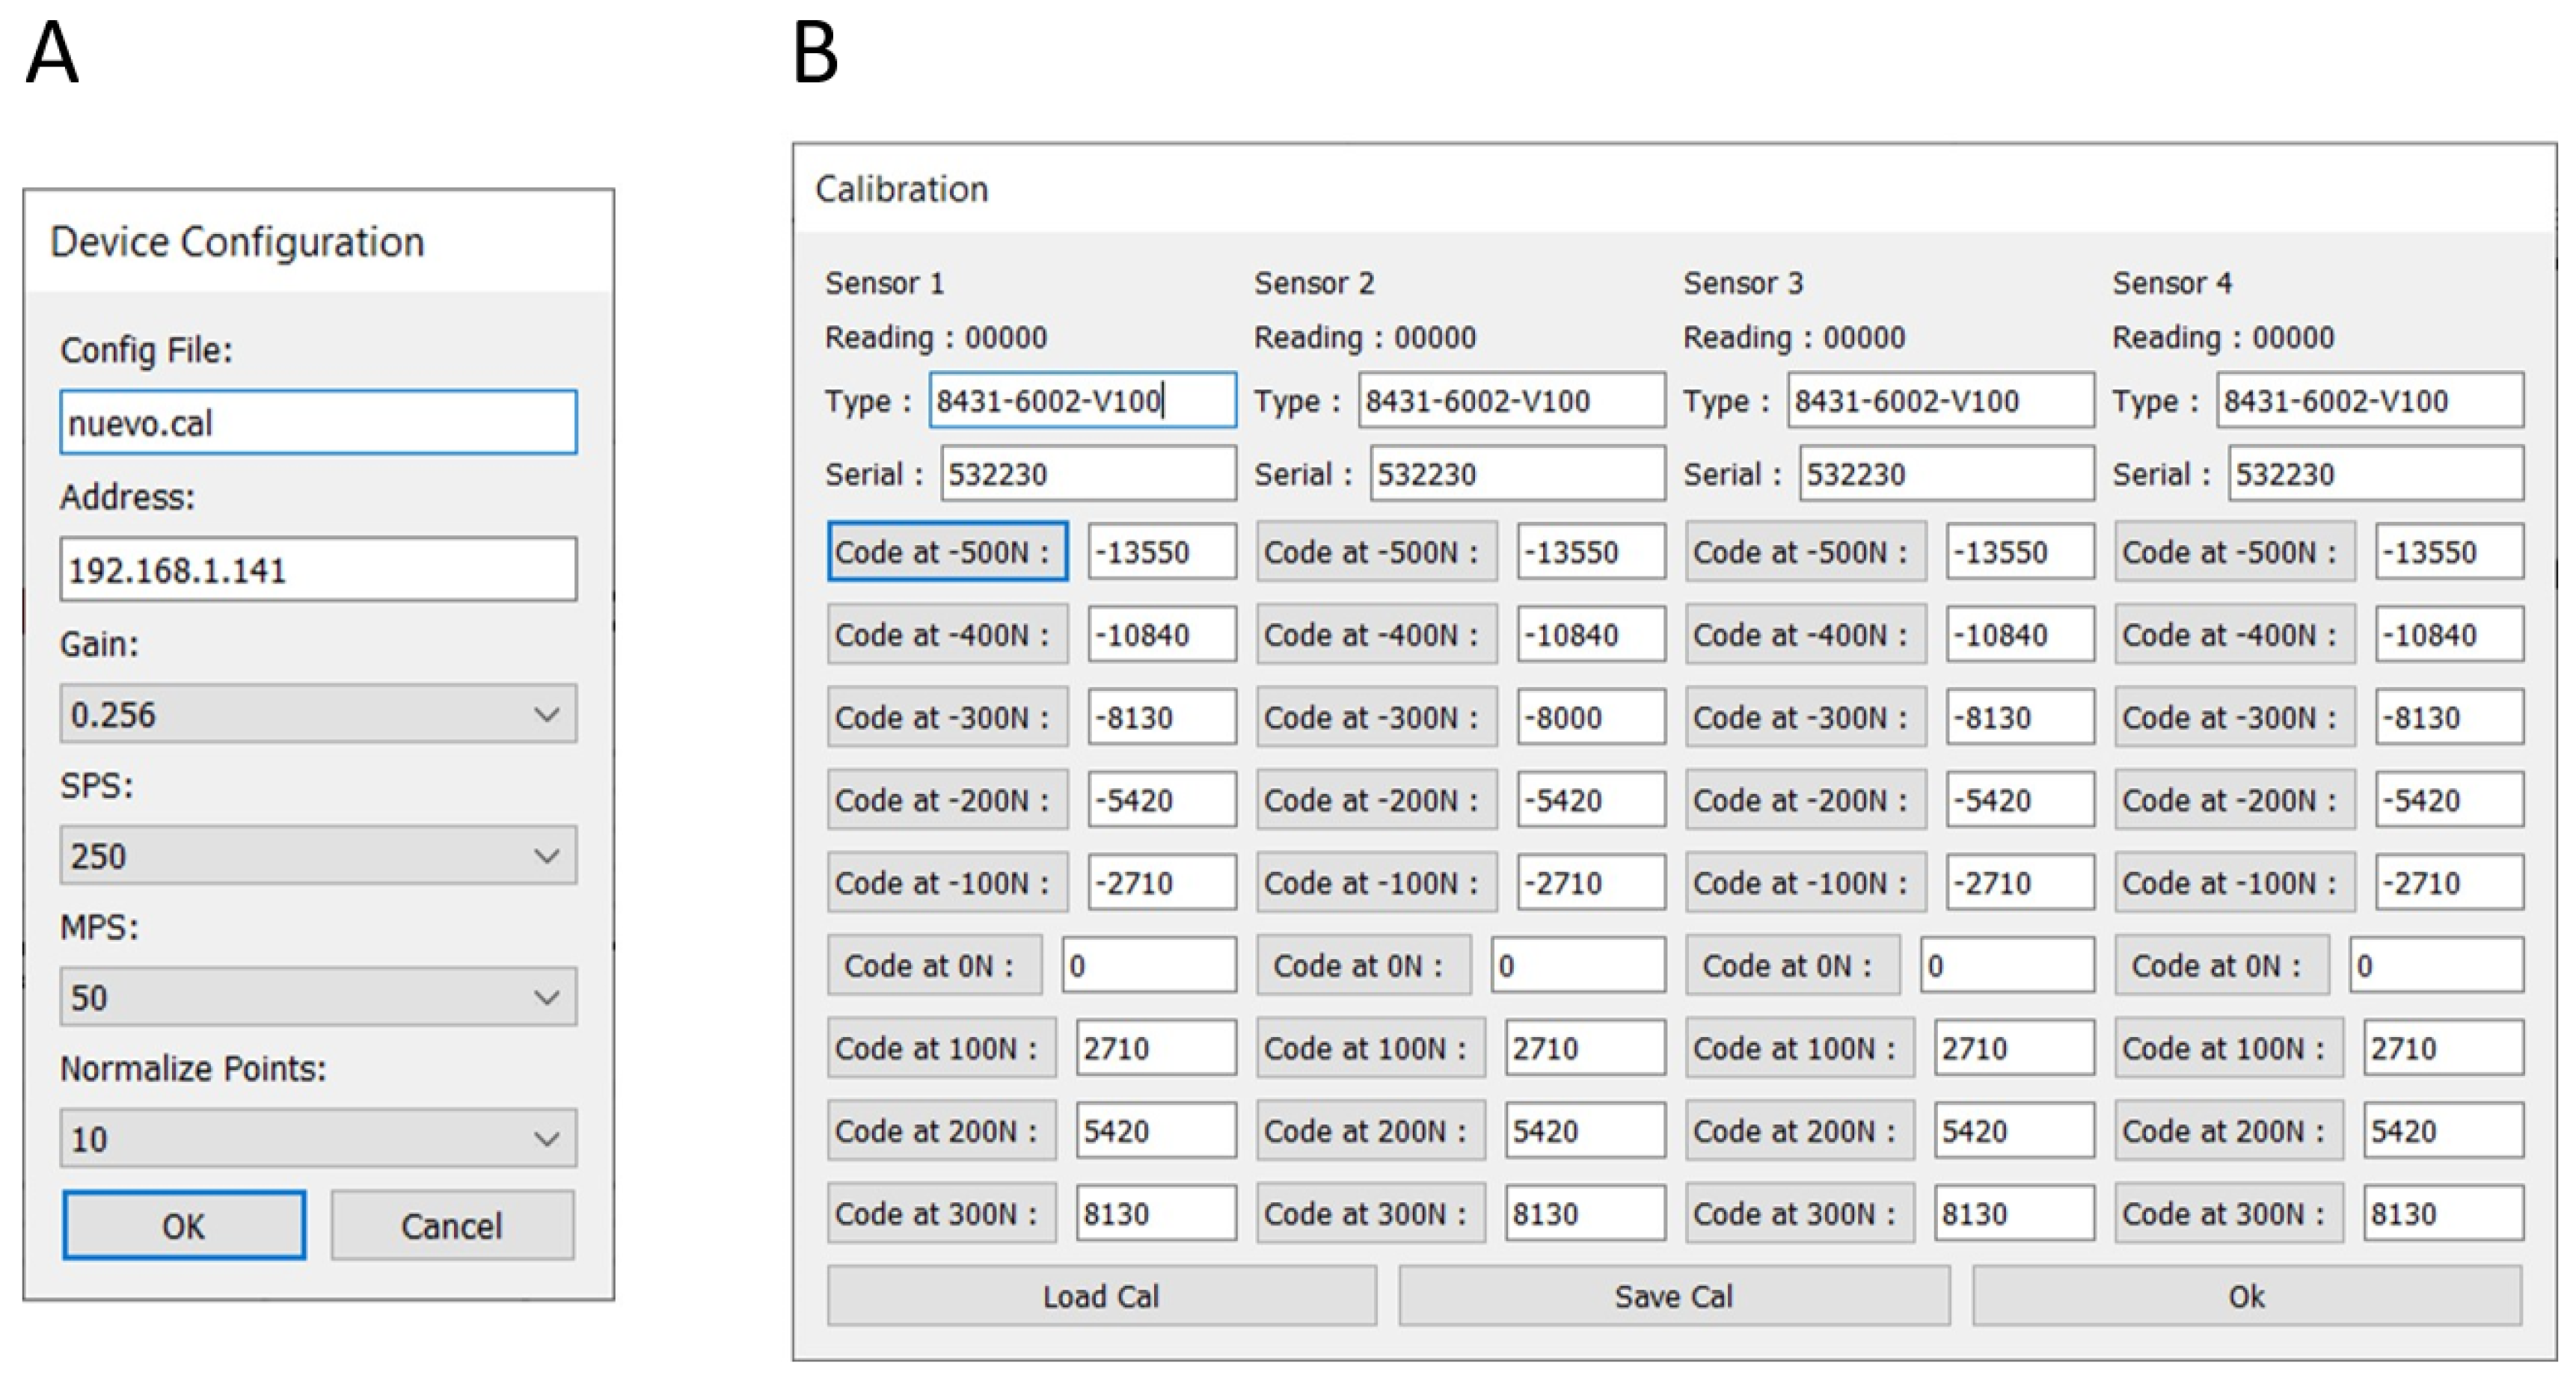Screen dimensions: 2576x1384
Task: Focus the Sensor 1 Type field
Action: [1082, 401]
